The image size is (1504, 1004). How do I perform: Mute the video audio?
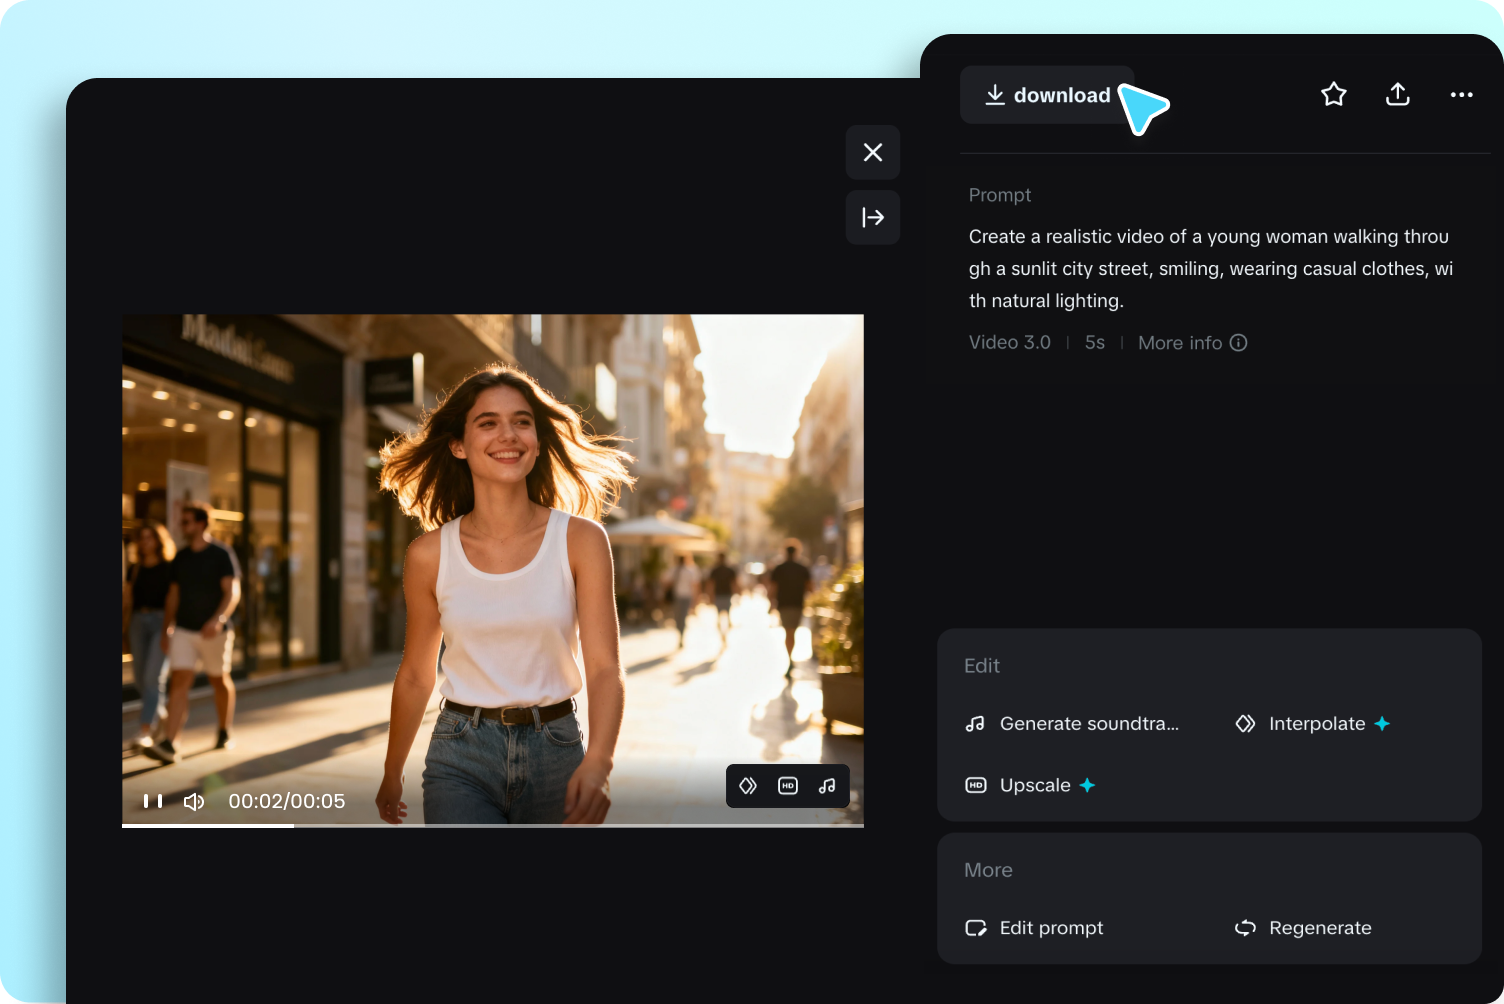point(193,801)
